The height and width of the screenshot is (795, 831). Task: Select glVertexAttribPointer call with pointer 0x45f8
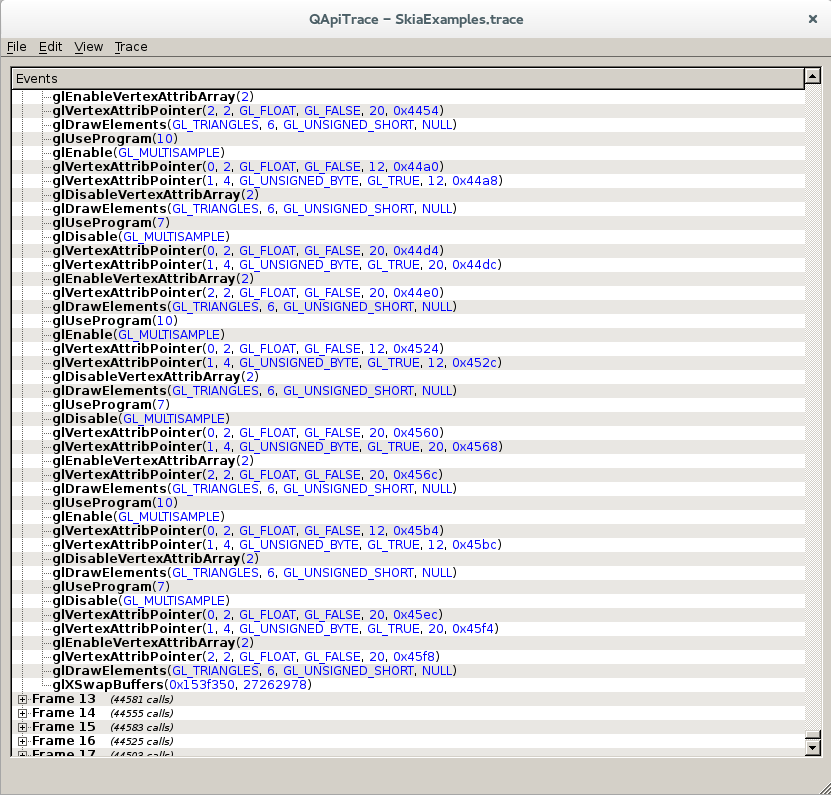[246, 657]
